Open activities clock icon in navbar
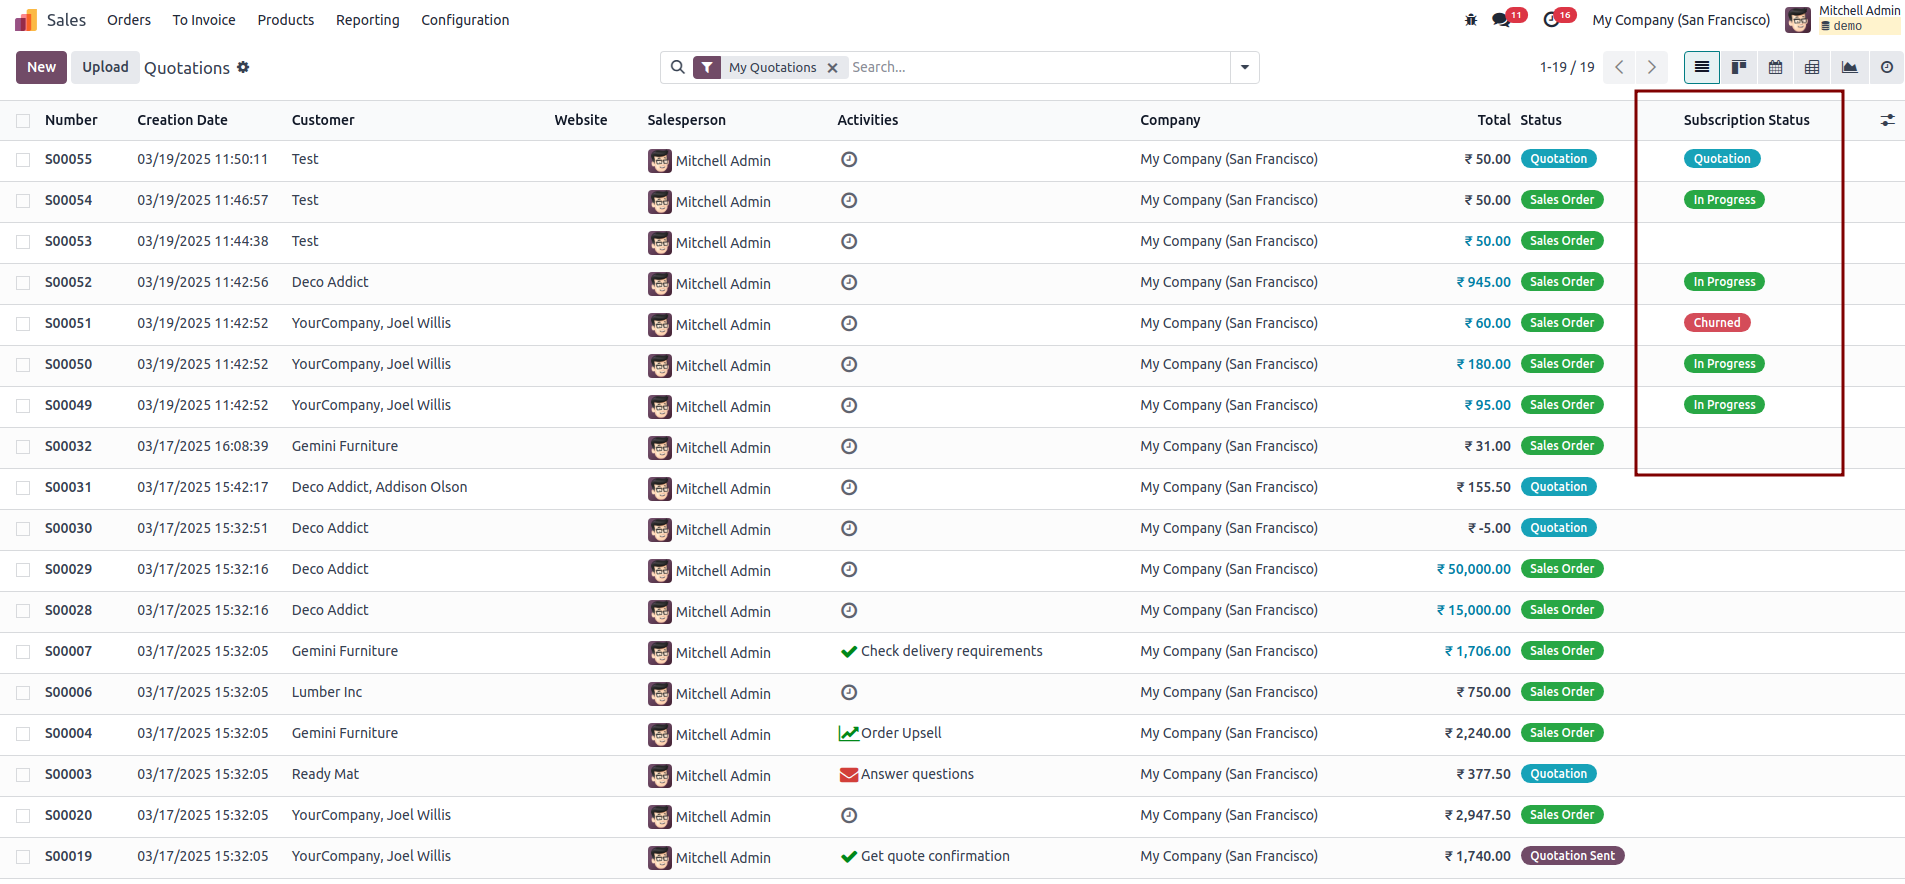Image resolution: width=1905 pixels, height=884 pixels. point(1551,20)
